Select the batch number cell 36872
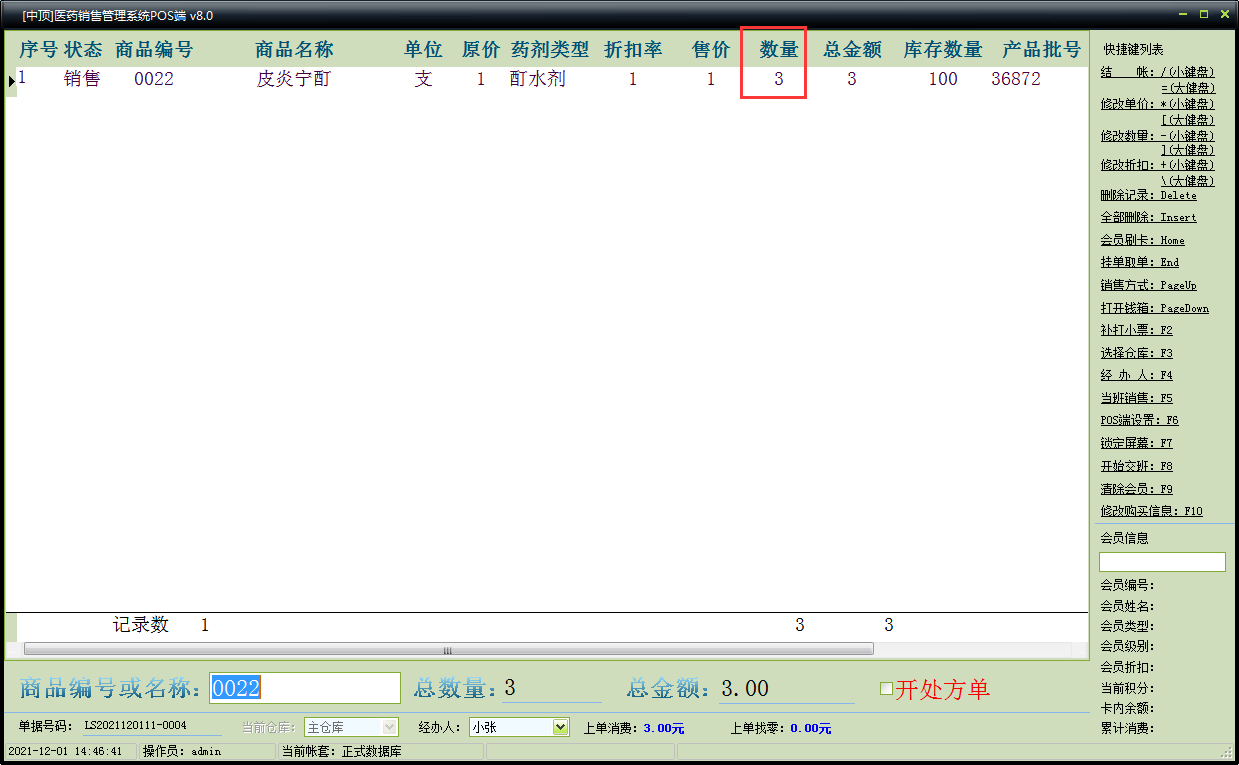 (x=1016, y=79)
